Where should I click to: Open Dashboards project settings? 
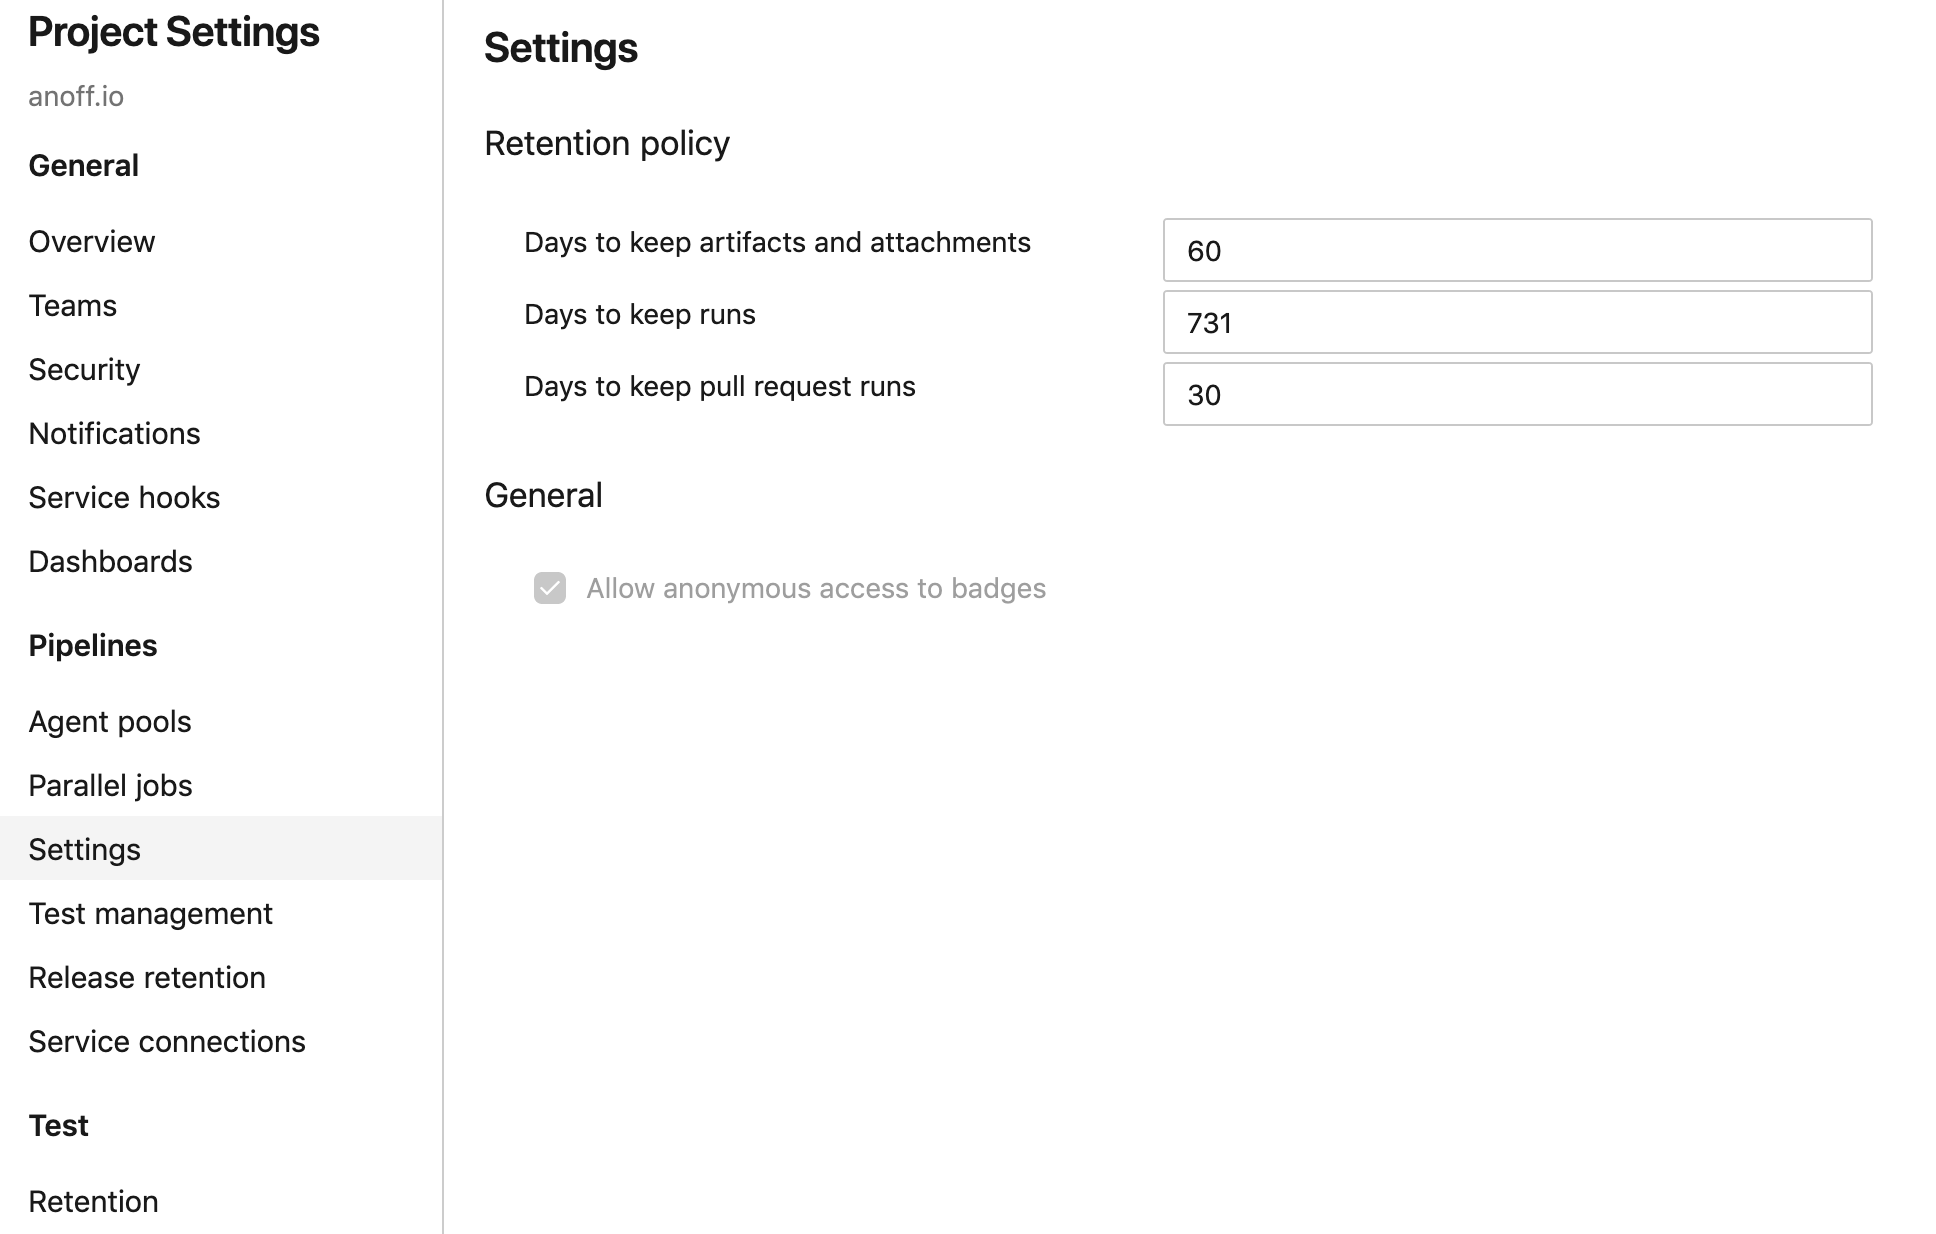[110, 561]
